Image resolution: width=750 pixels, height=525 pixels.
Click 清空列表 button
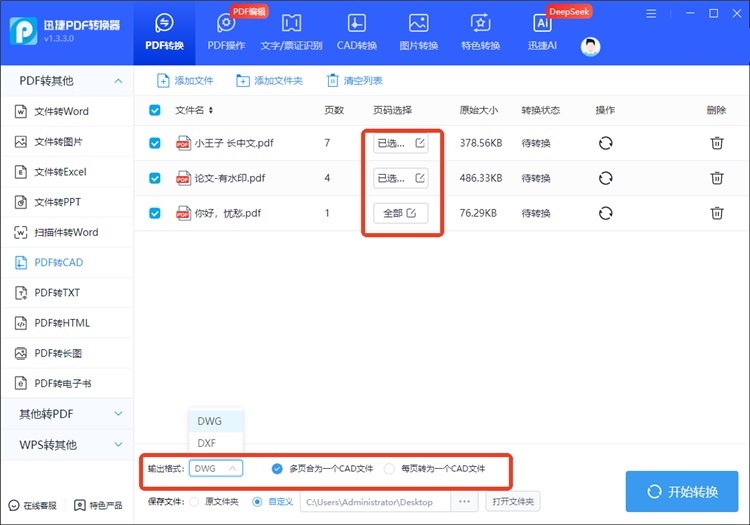(x=354, y=81)
